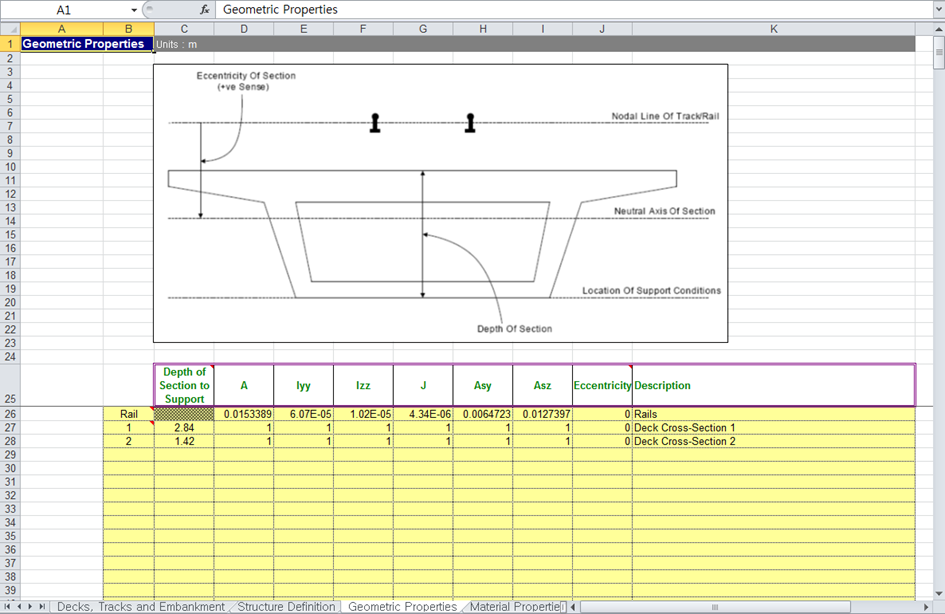Select the 2.84 depth cell
This screenshot has width=945, height=614.
click(184, 428)
